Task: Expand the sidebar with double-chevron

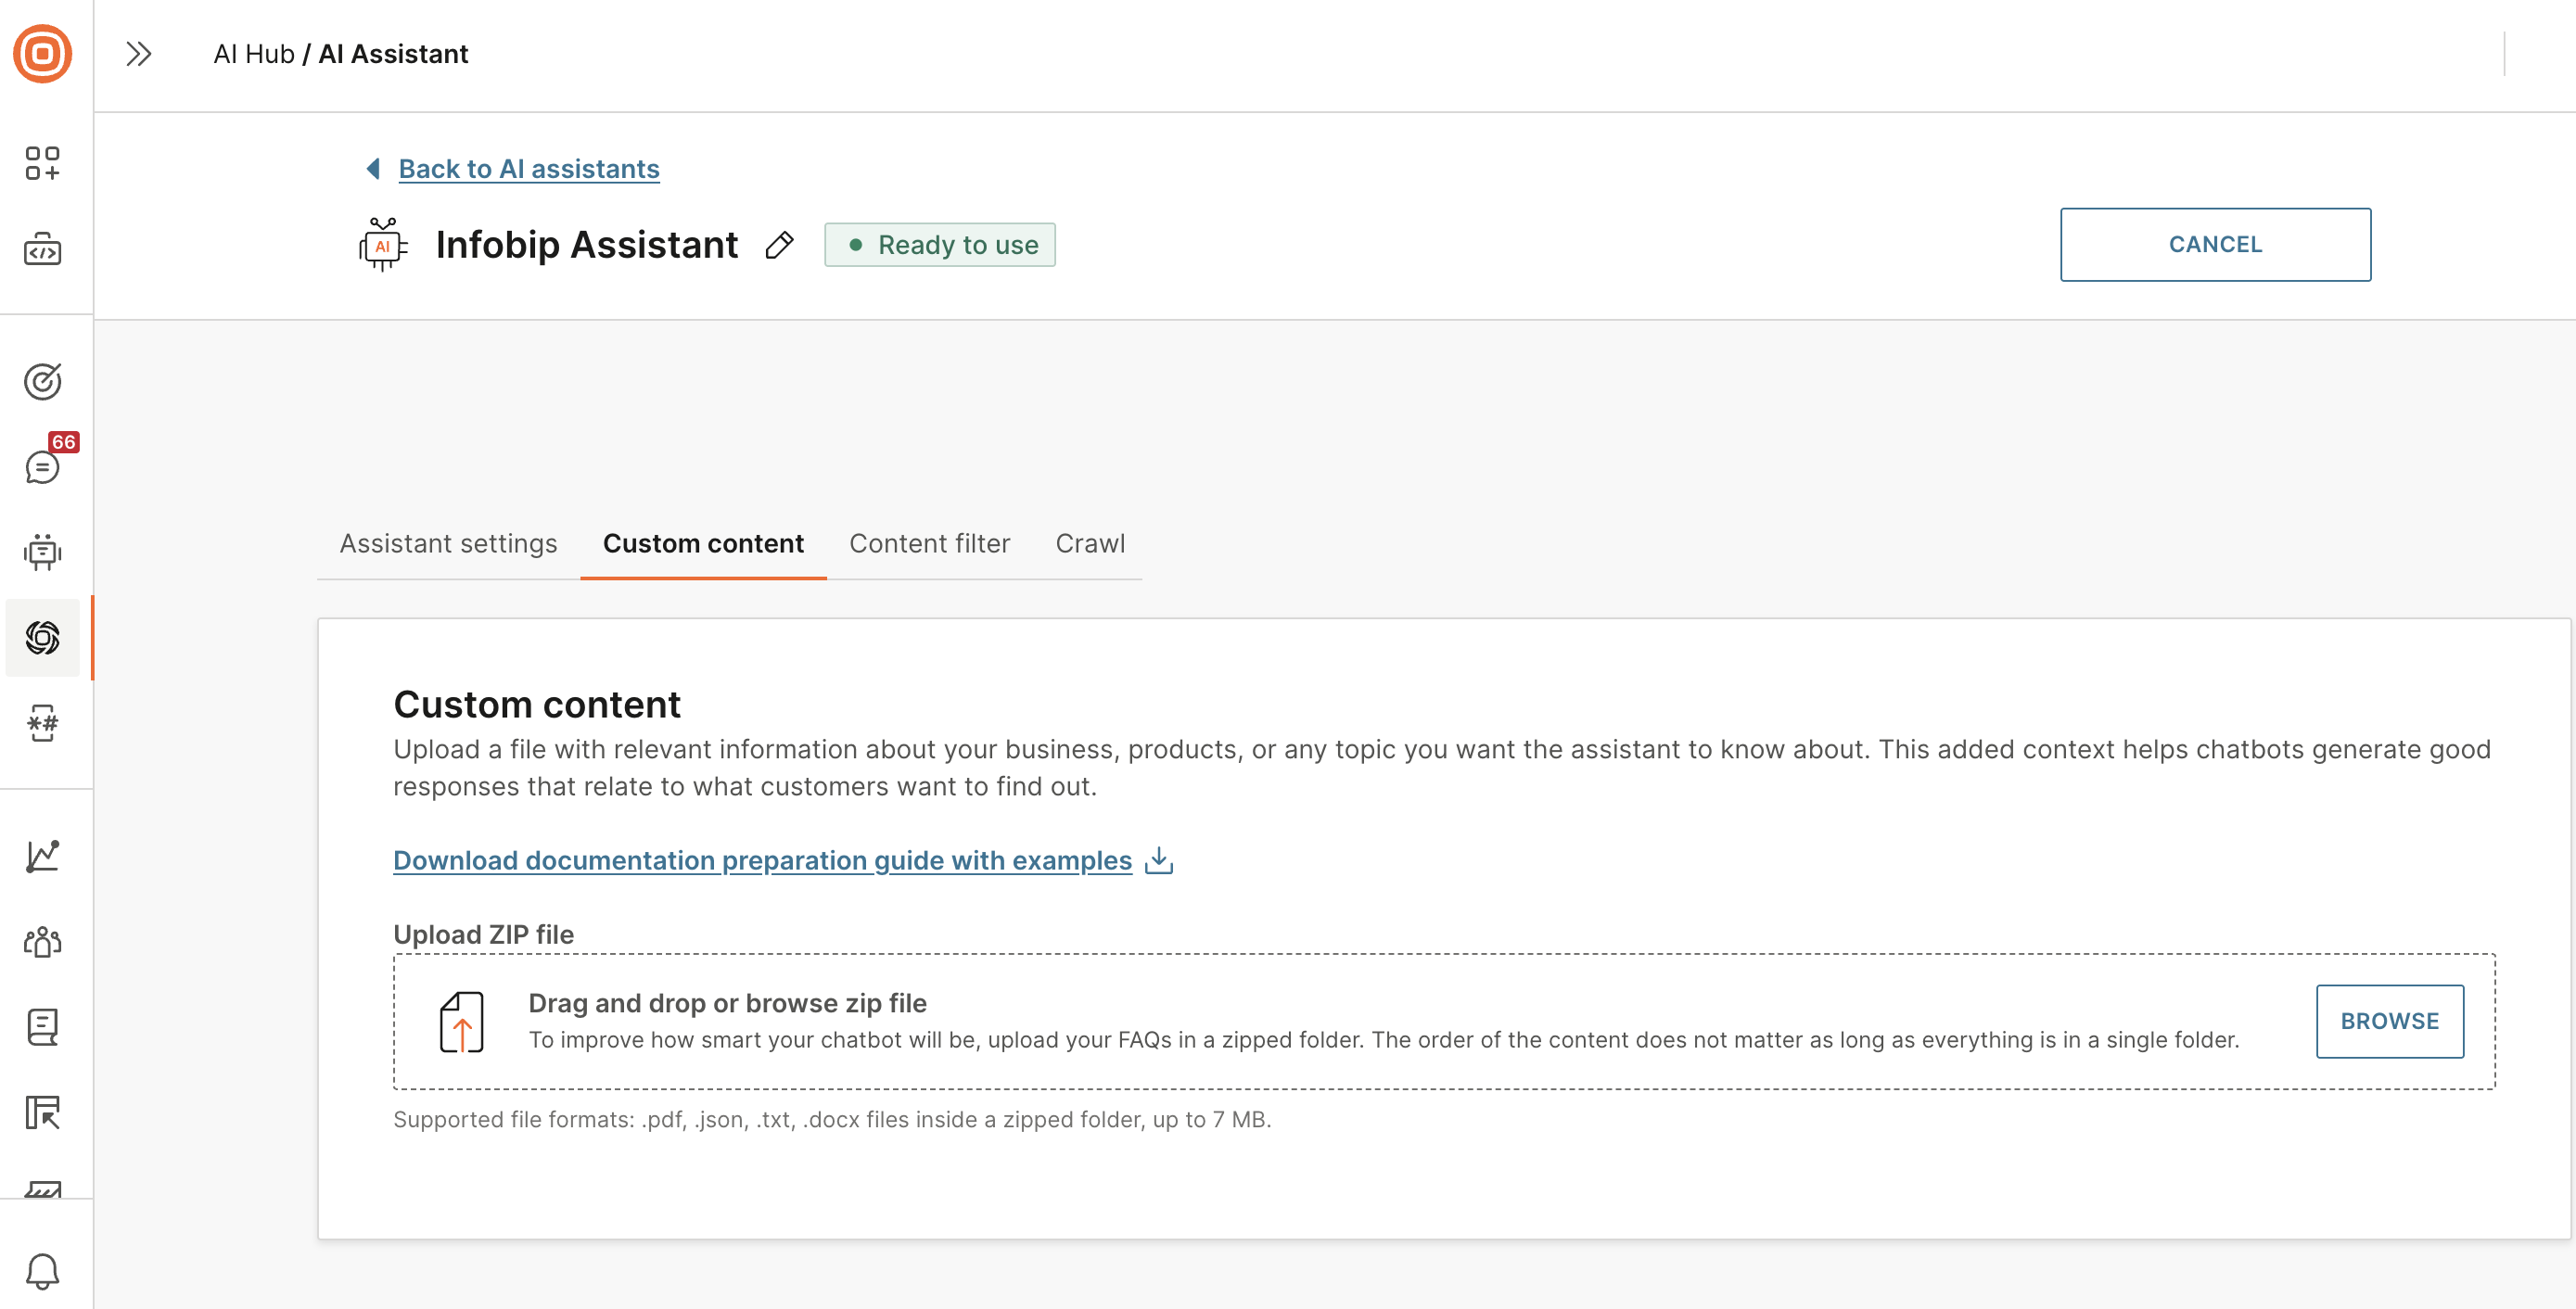Action: tap(138, 54)
